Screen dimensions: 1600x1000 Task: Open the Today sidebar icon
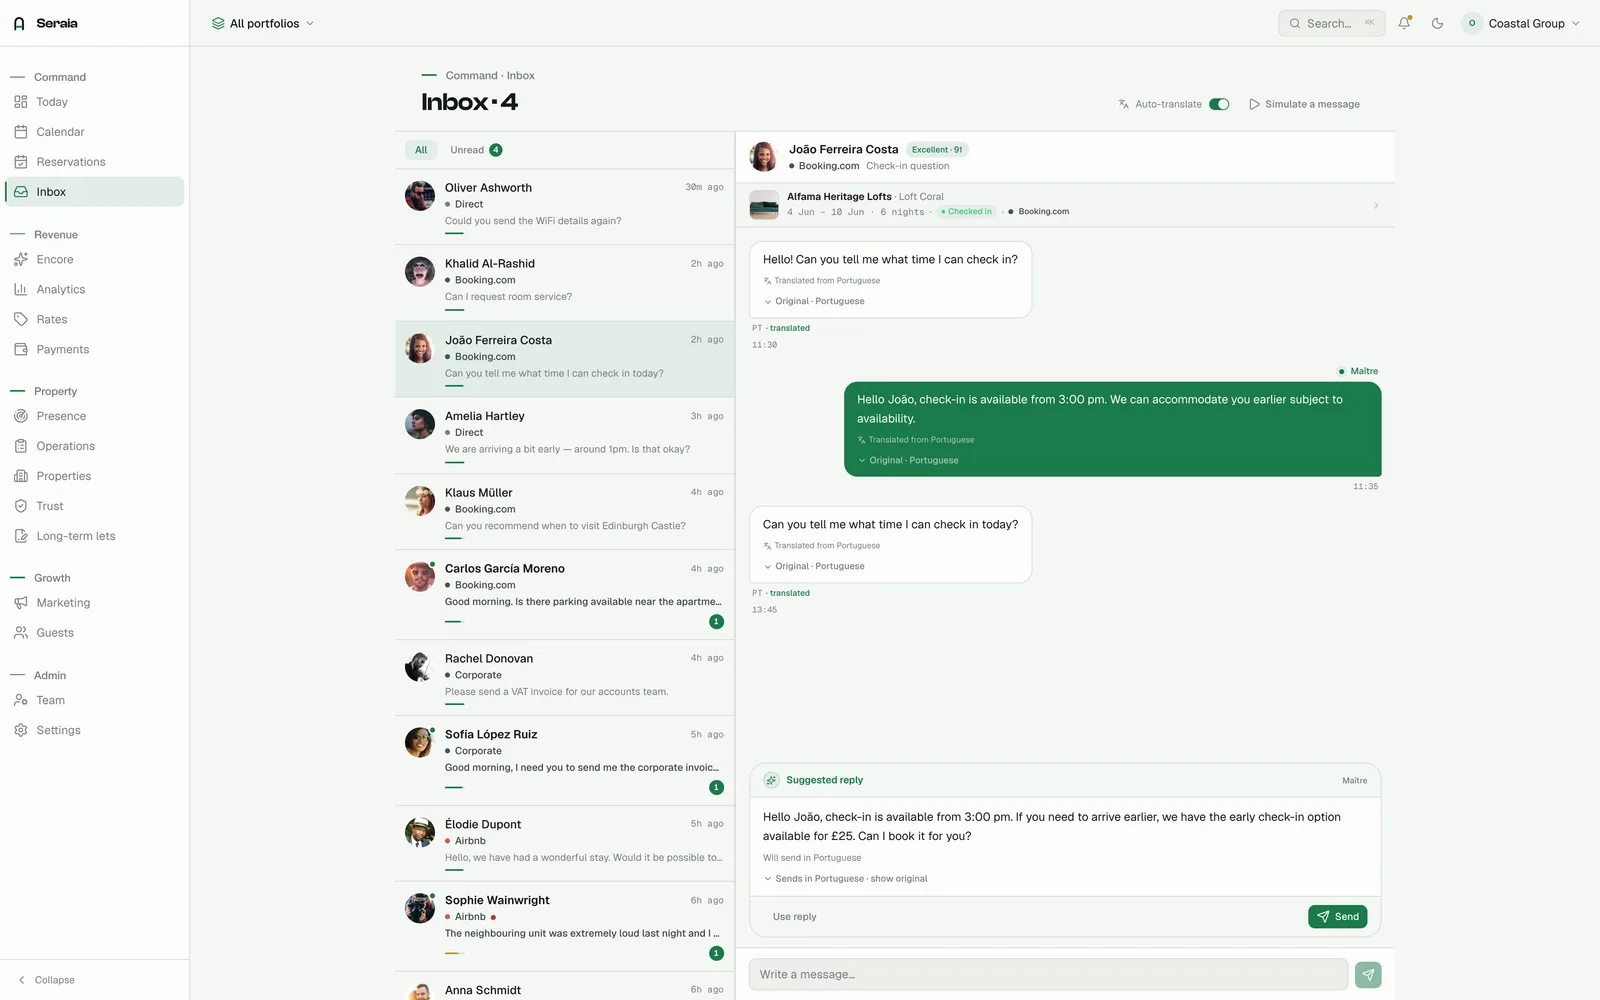point(21,102)
